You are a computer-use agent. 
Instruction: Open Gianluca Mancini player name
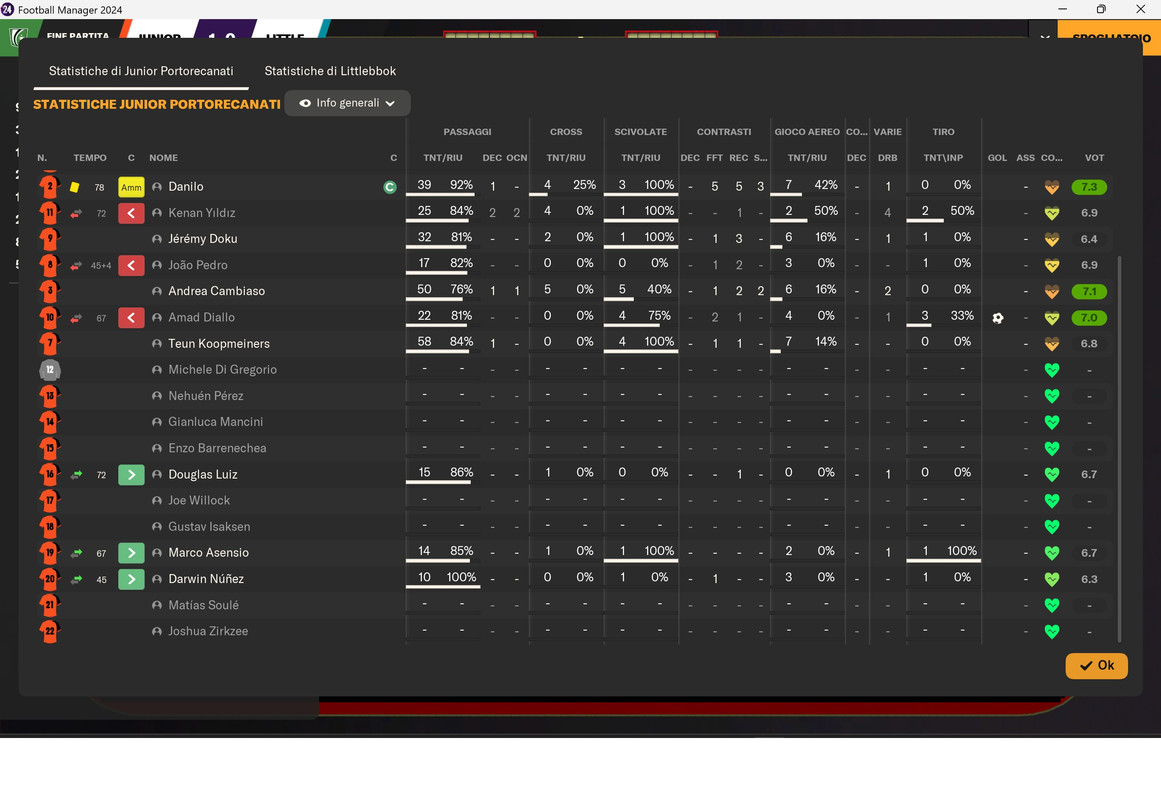pyautogui.click(x=215, y=422)
